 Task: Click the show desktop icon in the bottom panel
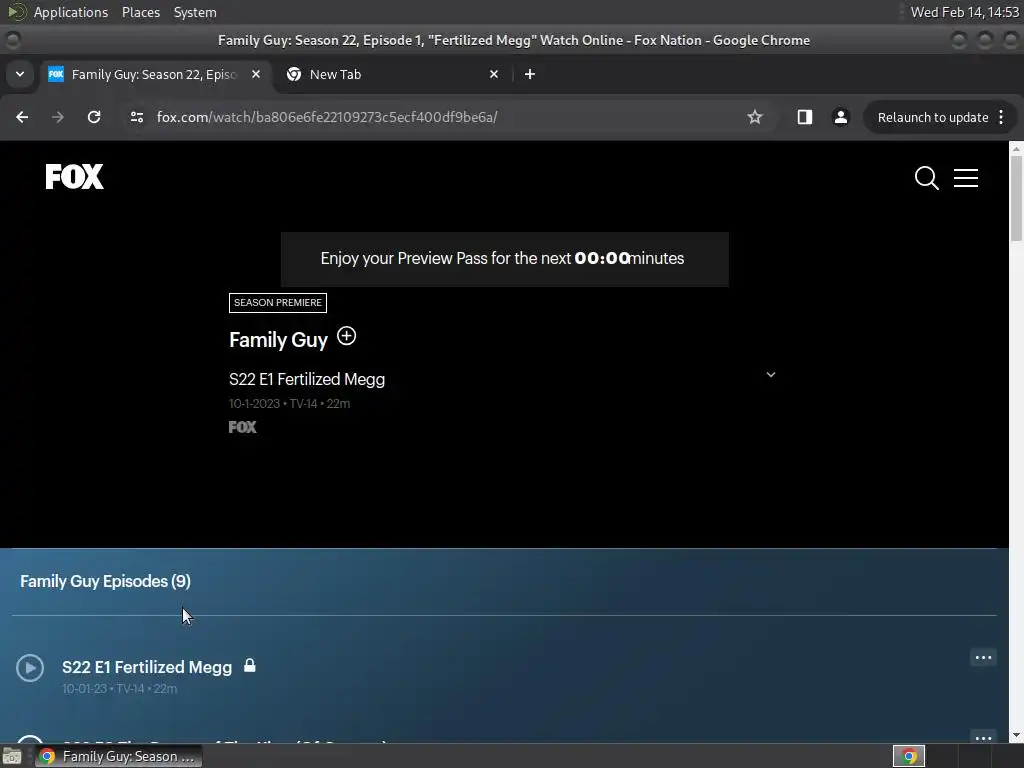pos(12,756)
